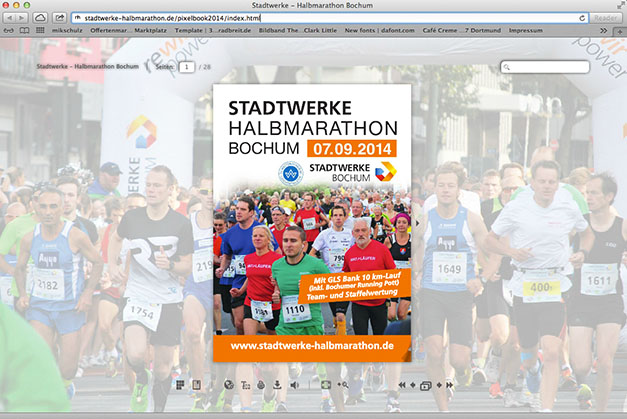The height and width of the screenshot is (419, 627).
Task: Mute sound with the speaker icon
Action: 294,385
